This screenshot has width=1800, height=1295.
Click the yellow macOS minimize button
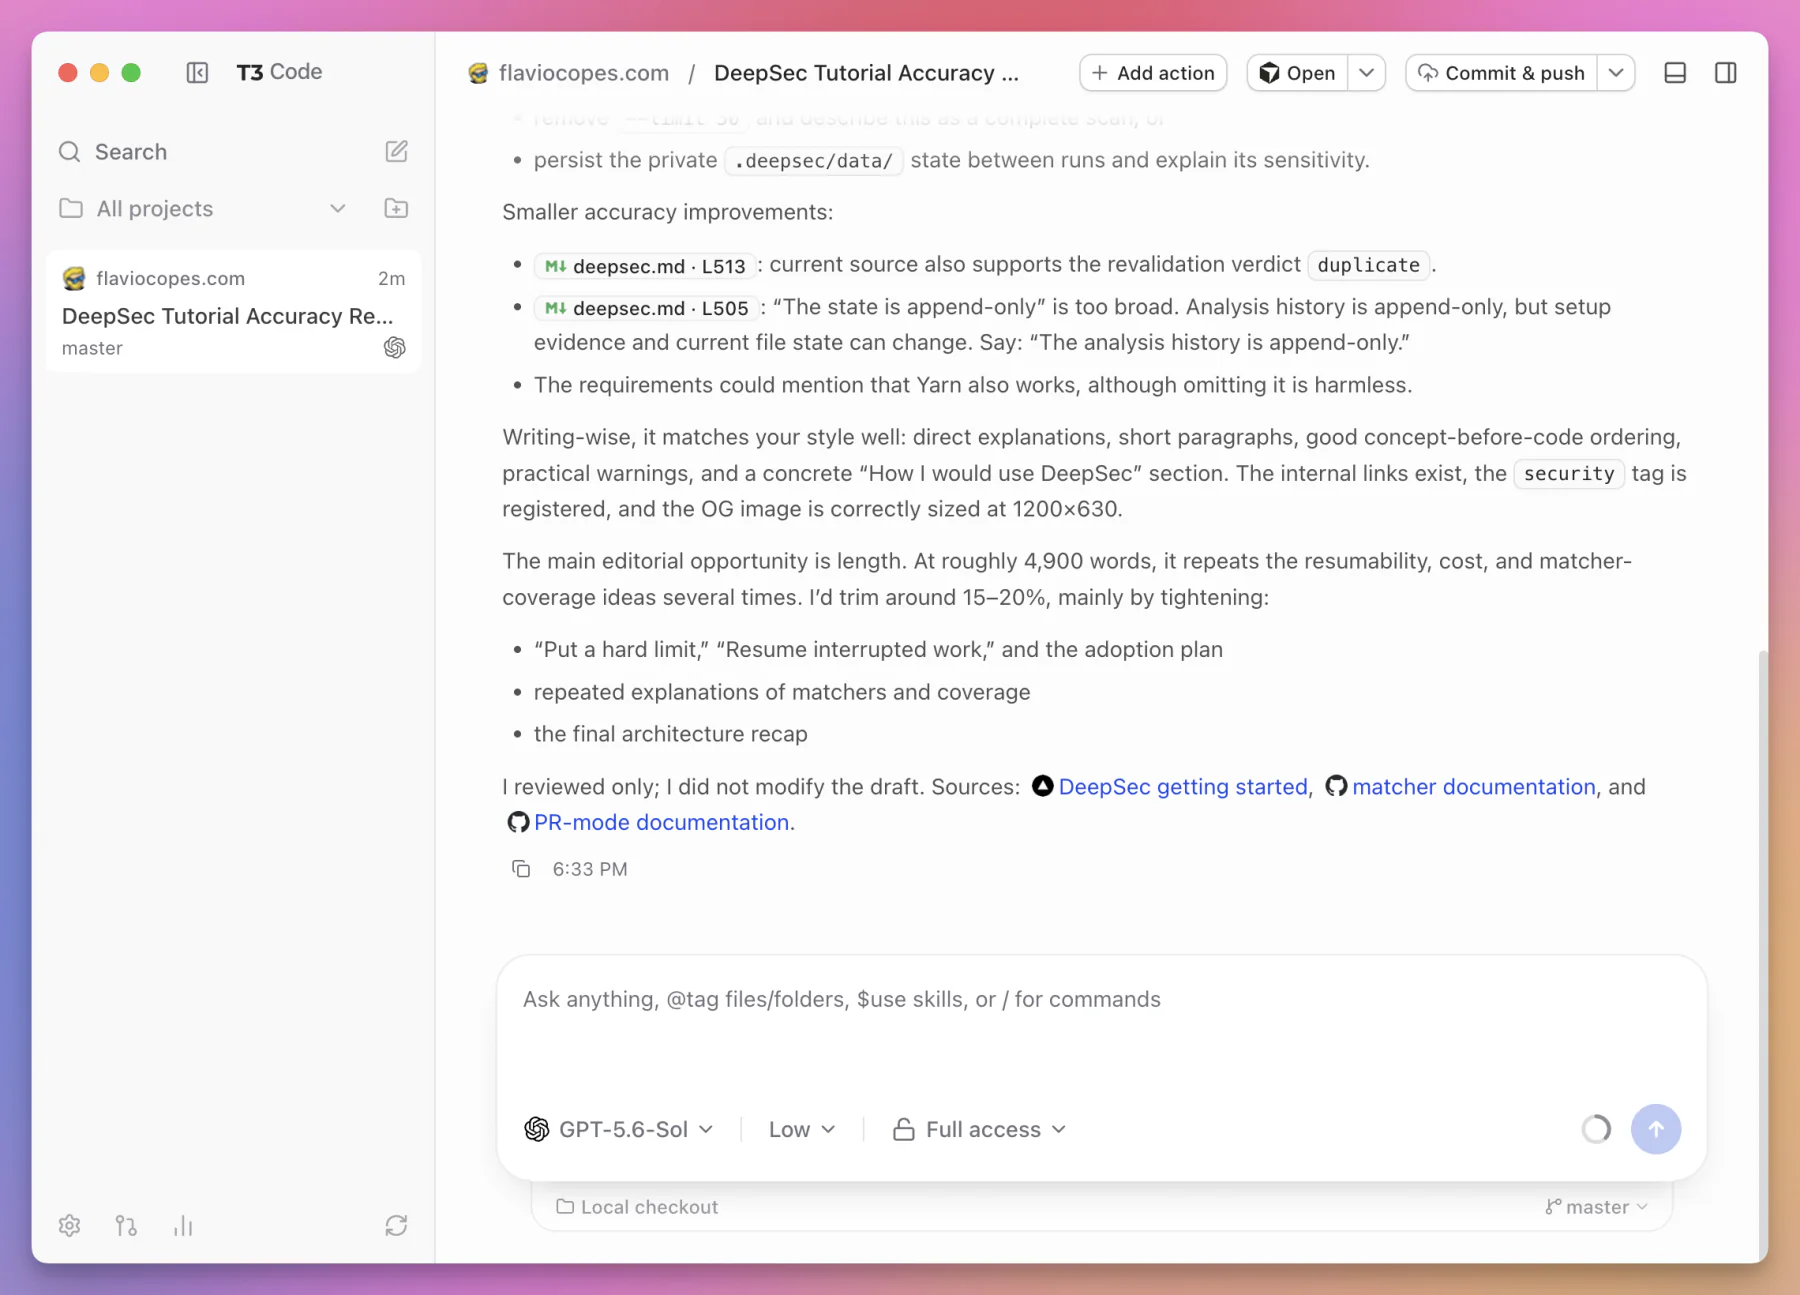[x=99, y=72]
